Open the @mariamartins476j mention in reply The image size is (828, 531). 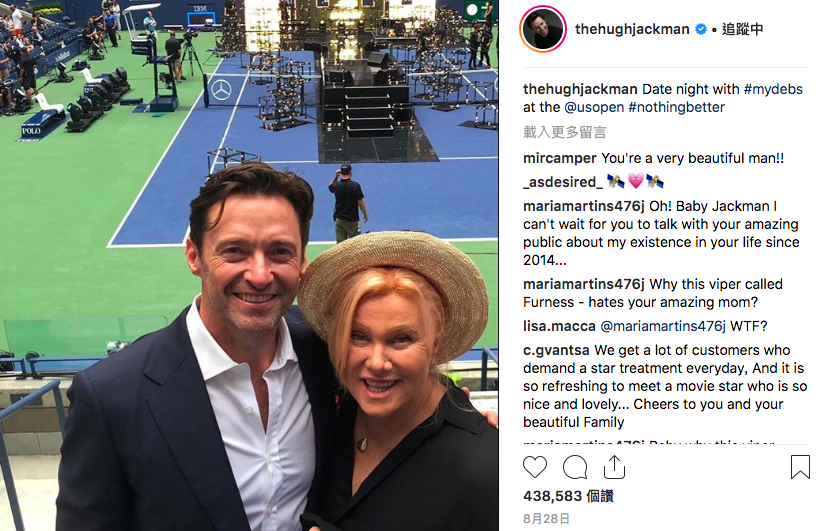point(663,326)
